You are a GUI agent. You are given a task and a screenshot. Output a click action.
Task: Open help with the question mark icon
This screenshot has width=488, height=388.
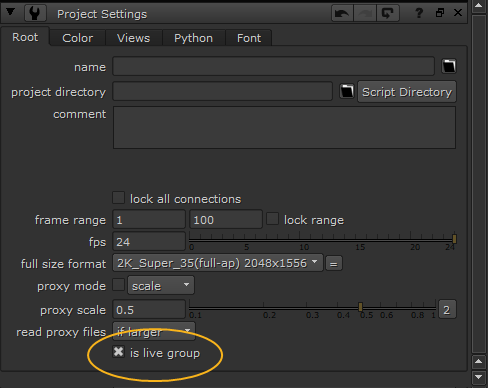click(419, 13)
